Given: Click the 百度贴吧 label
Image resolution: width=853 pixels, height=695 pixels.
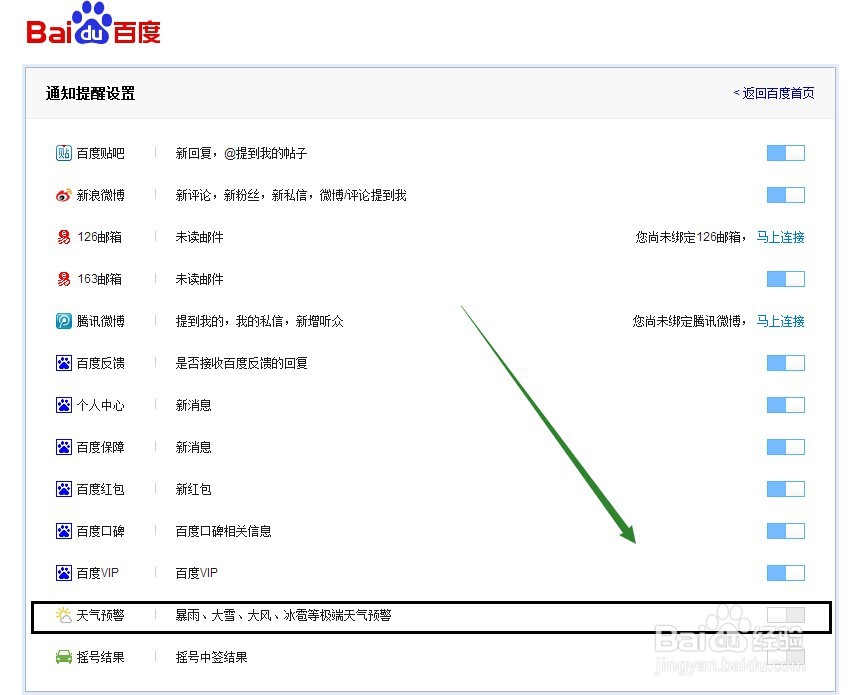Looking at the screenshot, I should (101, 153).
